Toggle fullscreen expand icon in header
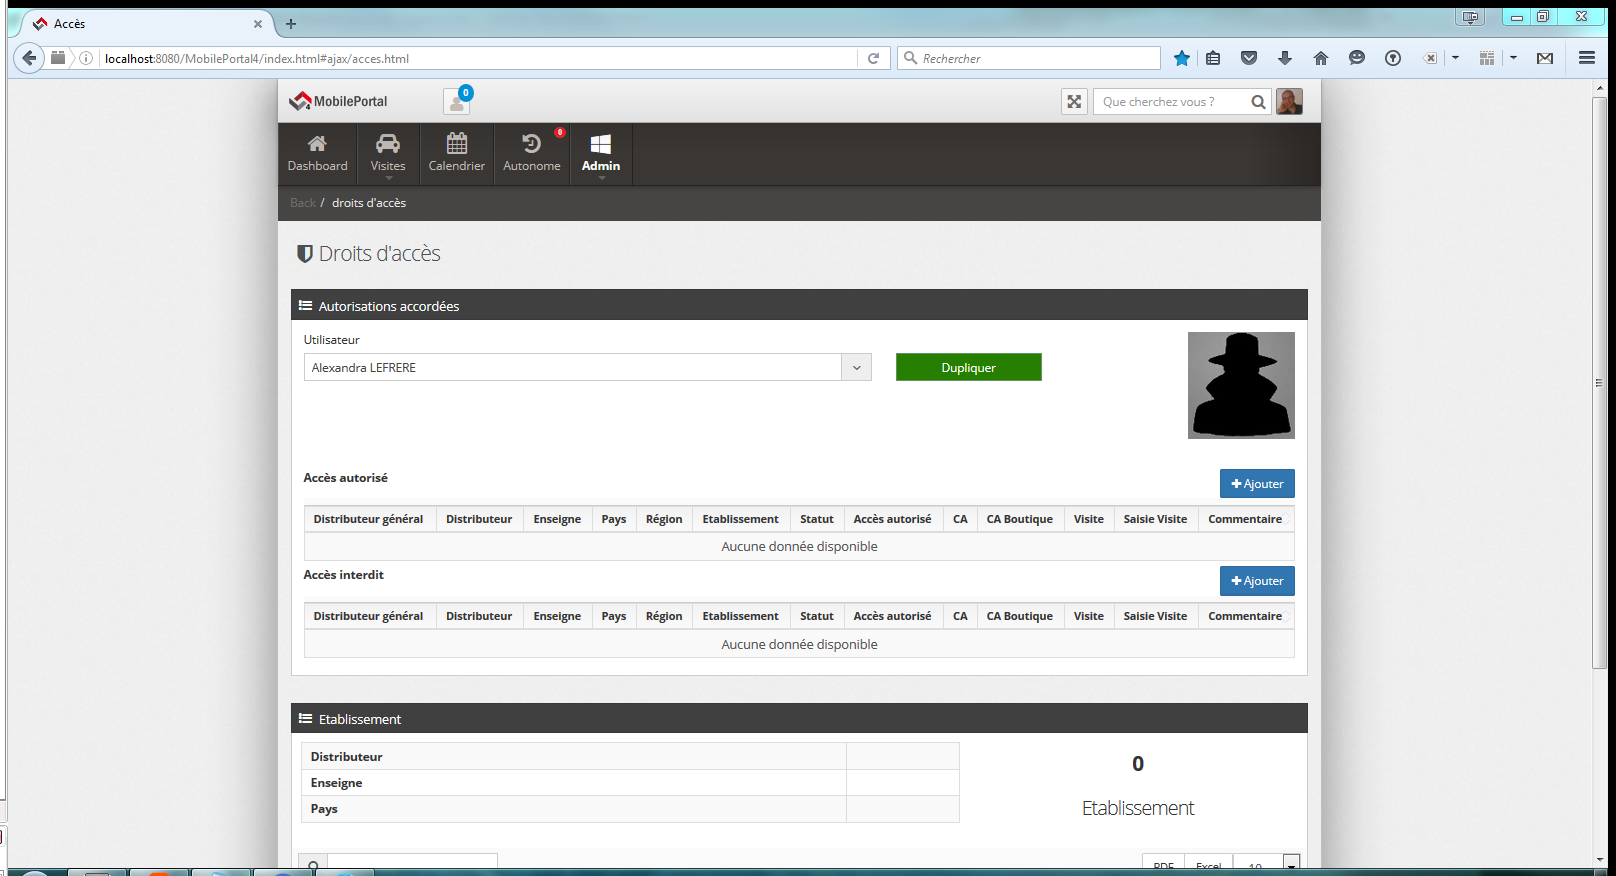 tap(1074, 102)
